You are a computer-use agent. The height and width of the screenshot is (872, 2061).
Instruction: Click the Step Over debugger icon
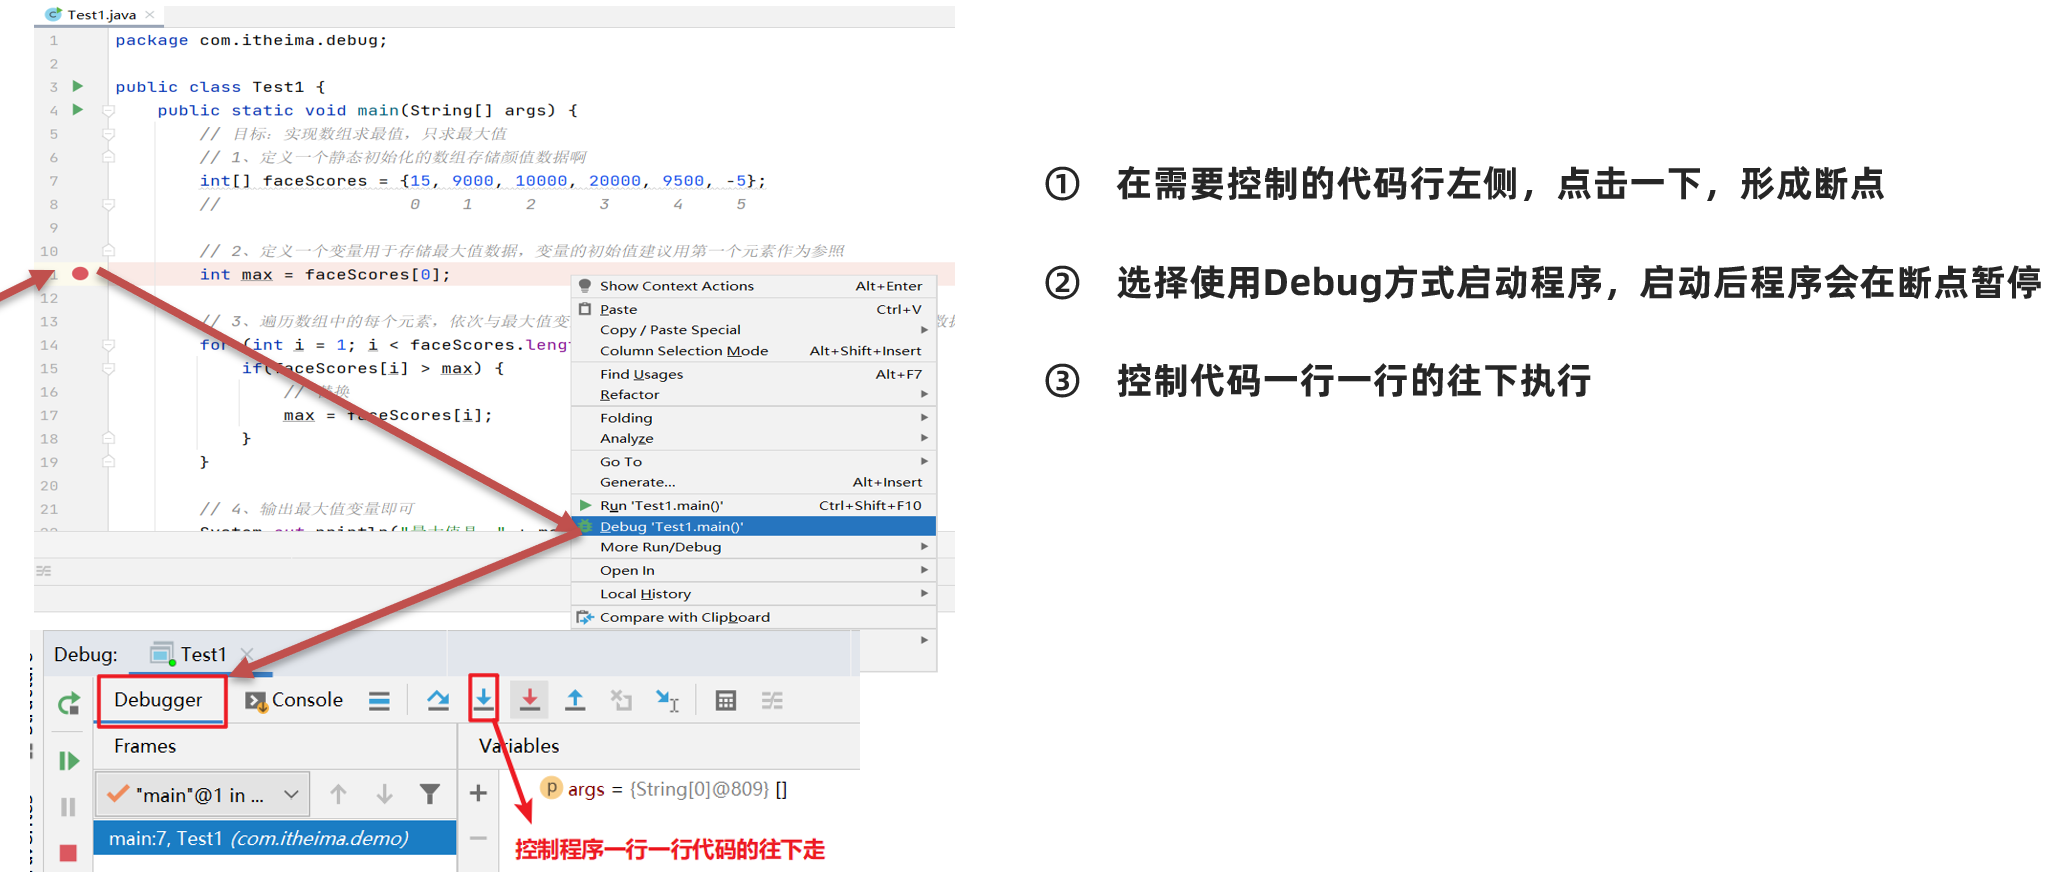438,700
